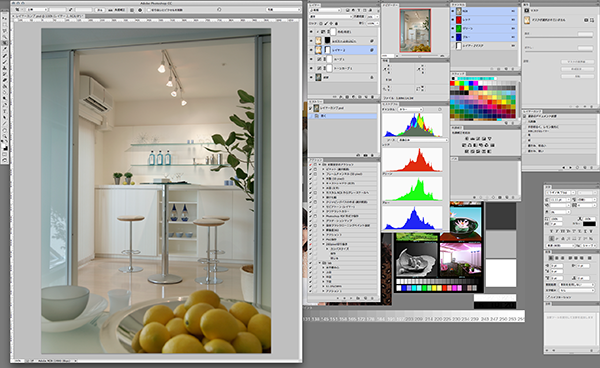Click the trash icon in the Layers panel
This screenshot has width=600, height=368.
(373, 97)
